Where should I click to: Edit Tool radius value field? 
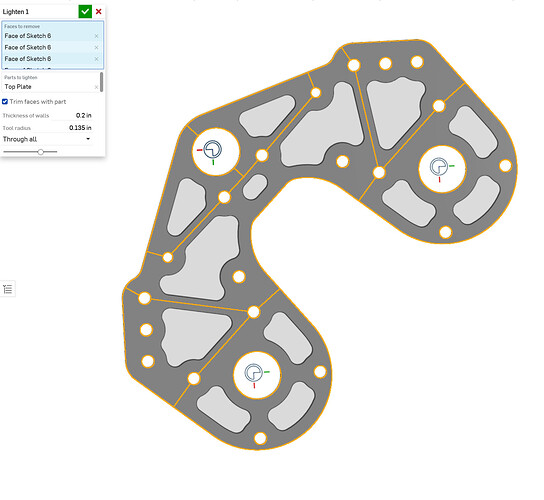pyautogui.click(x=80, y=128)
